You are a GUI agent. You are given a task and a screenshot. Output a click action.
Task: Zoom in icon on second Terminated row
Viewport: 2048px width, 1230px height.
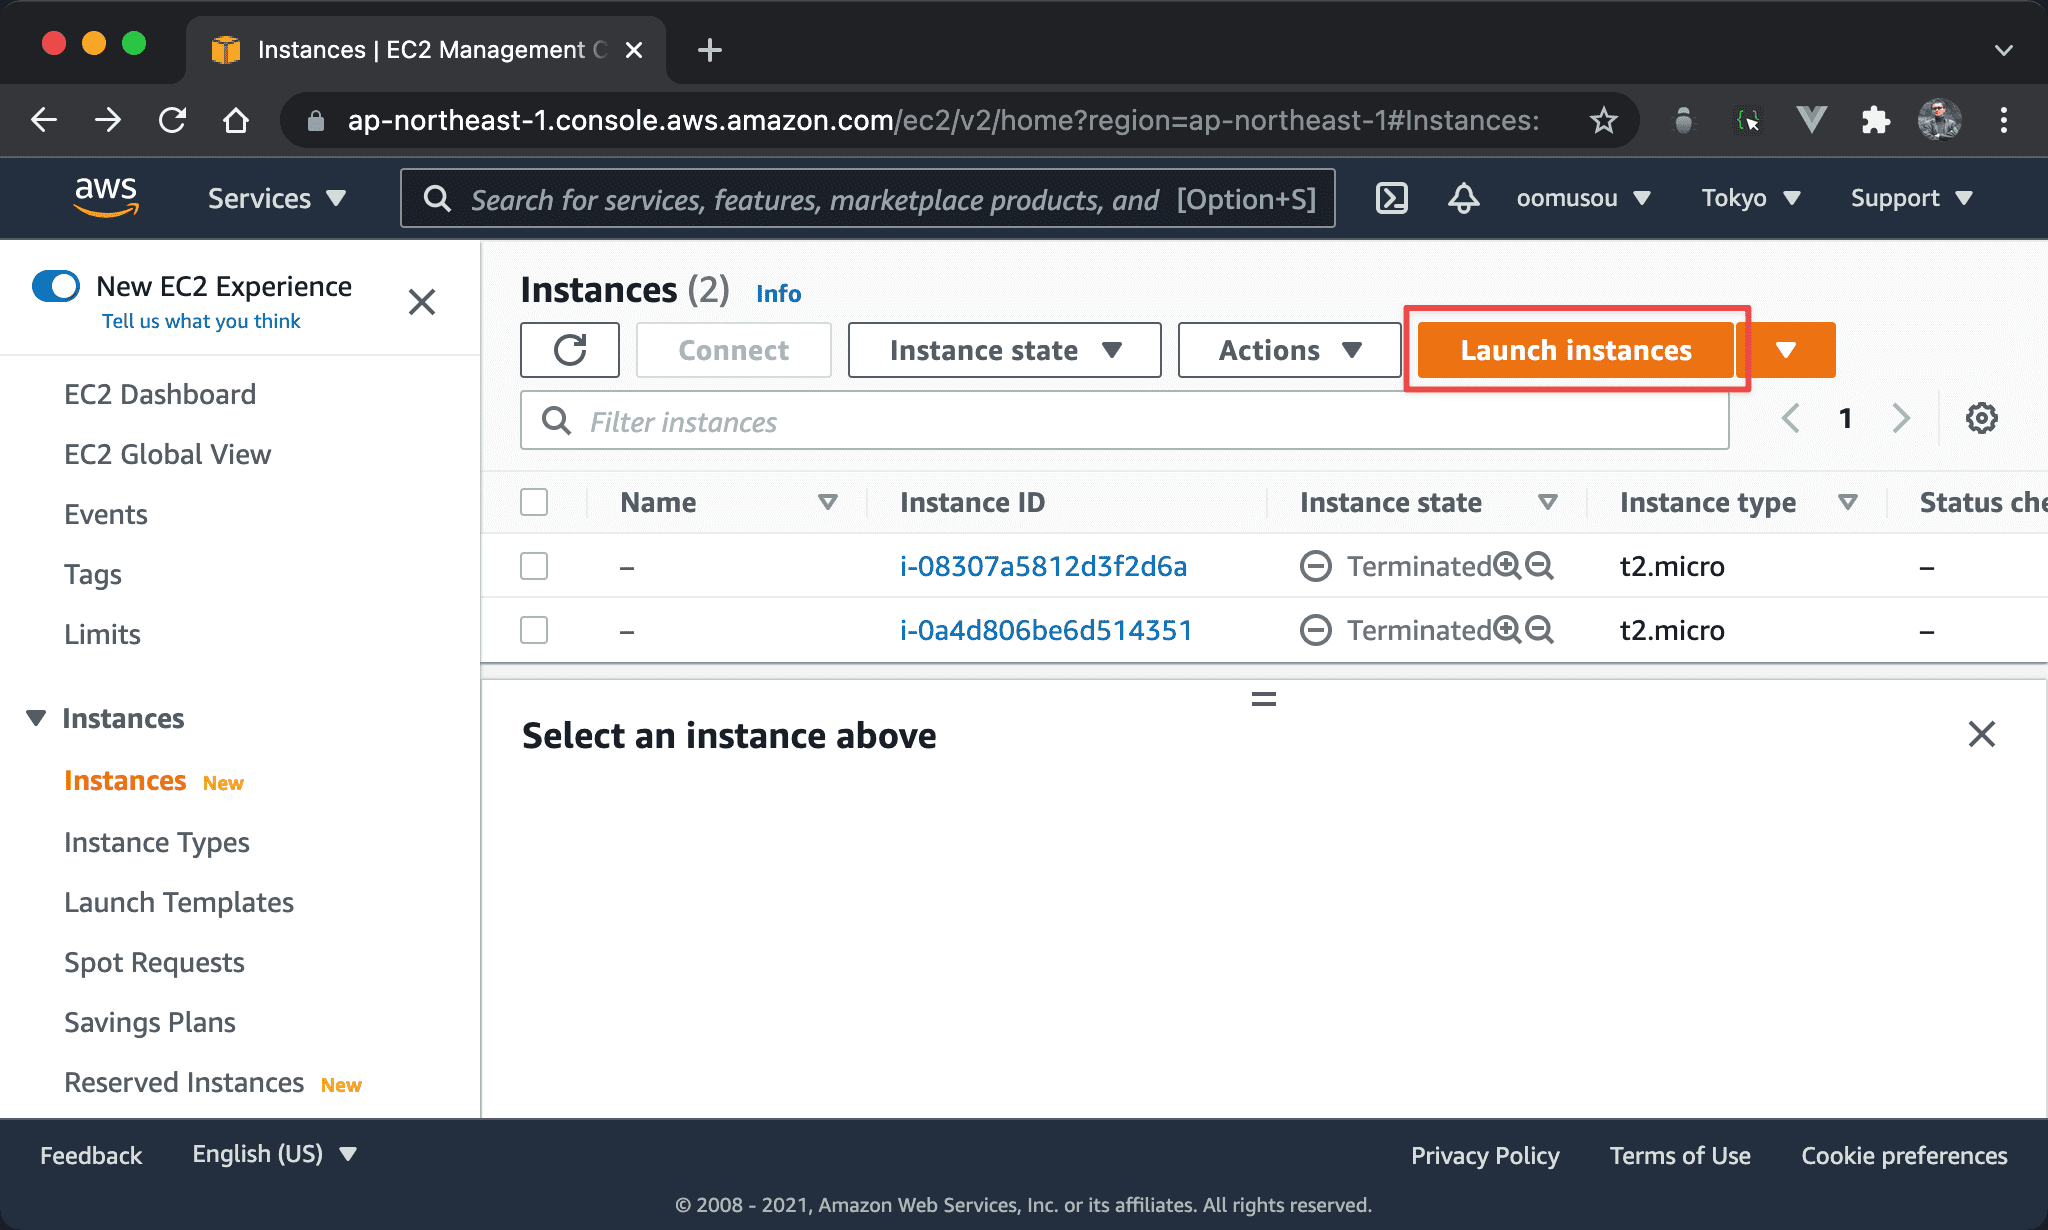(1507, 630)
